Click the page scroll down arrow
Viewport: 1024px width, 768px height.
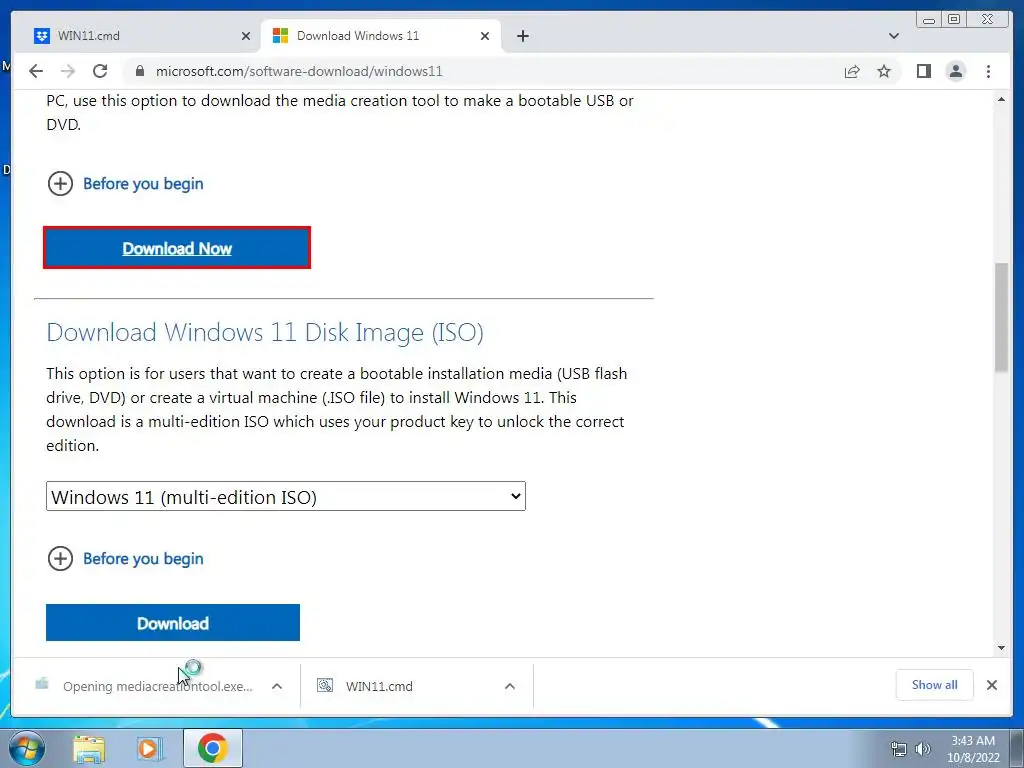tap(1001, 647)
